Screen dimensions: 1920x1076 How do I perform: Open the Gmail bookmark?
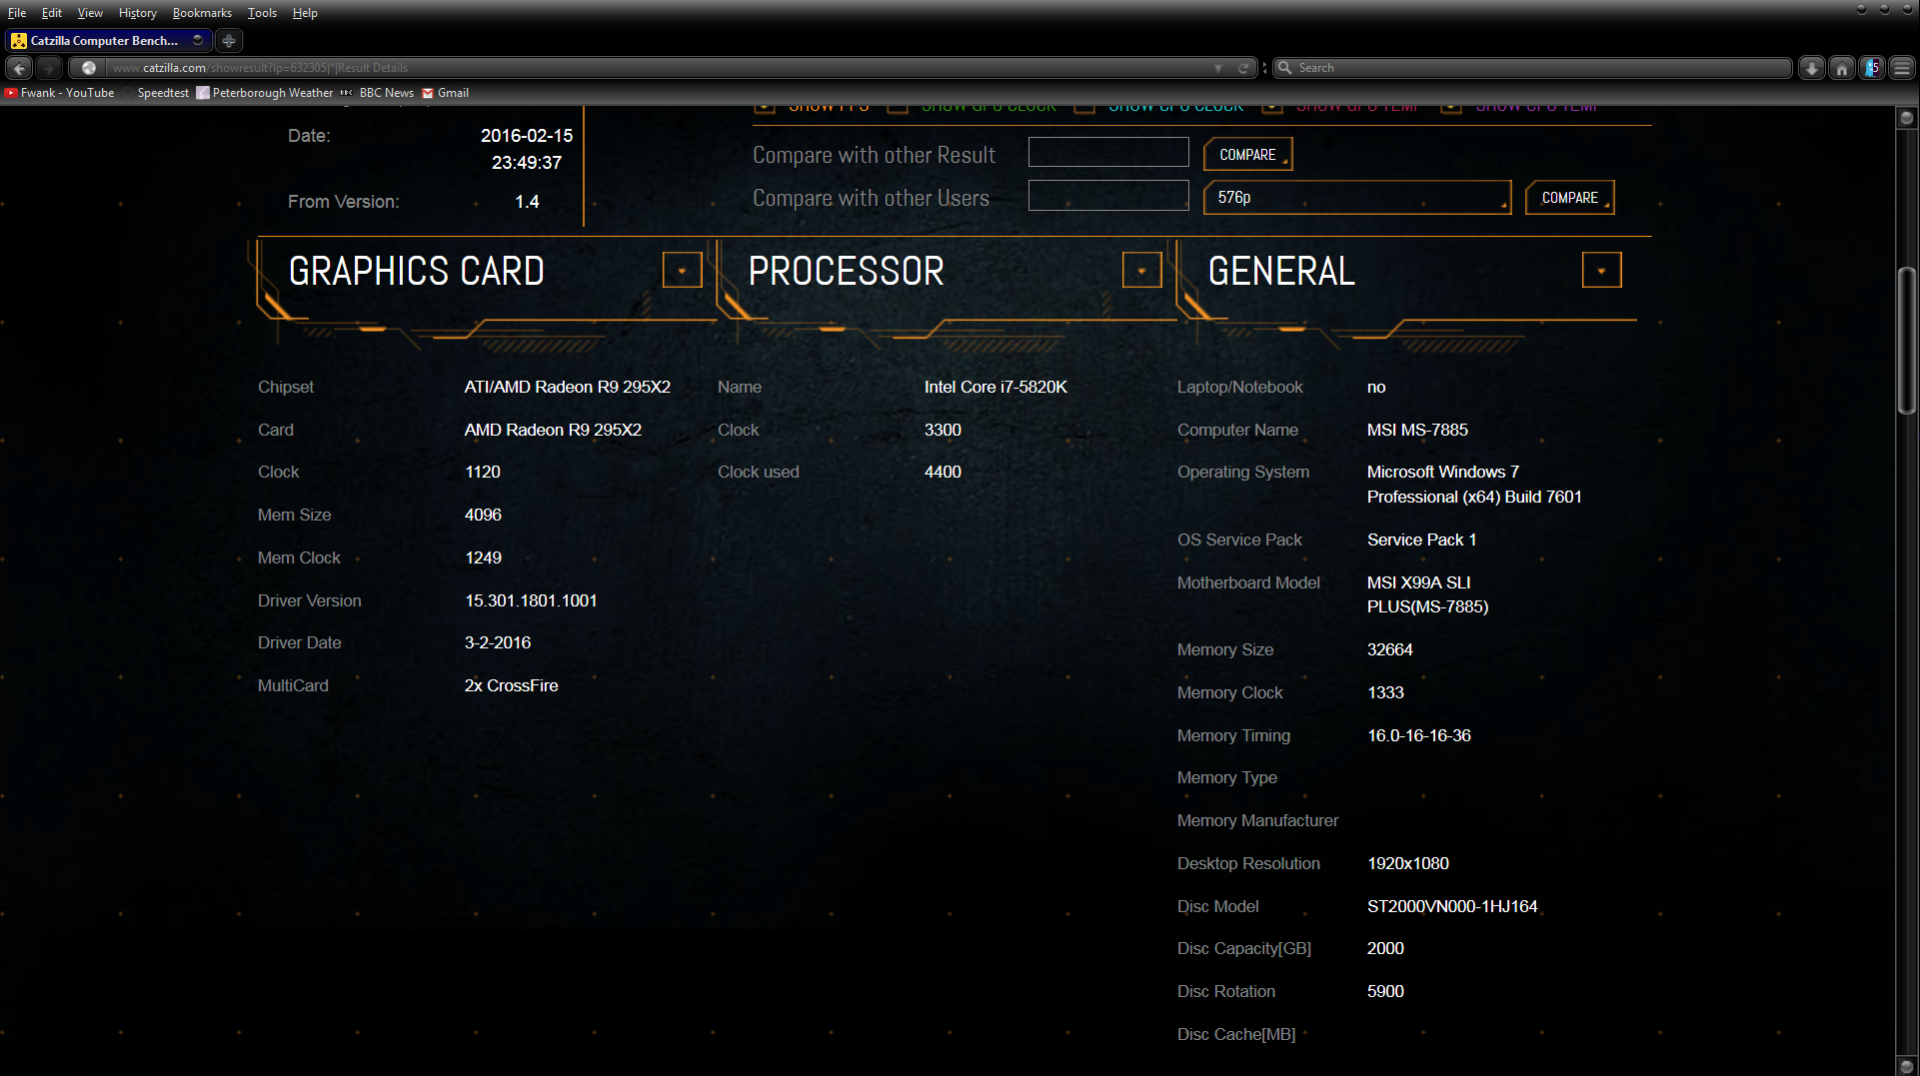click(446, 93)
